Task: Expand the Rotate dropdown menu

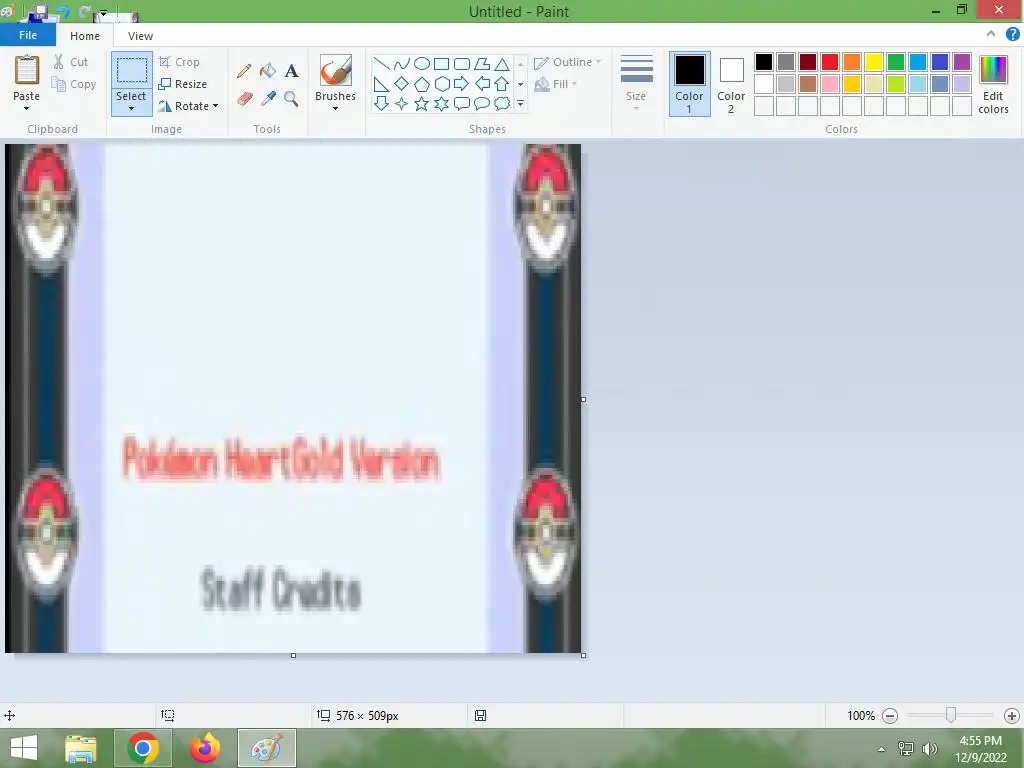Action: [x=216, y=106]
